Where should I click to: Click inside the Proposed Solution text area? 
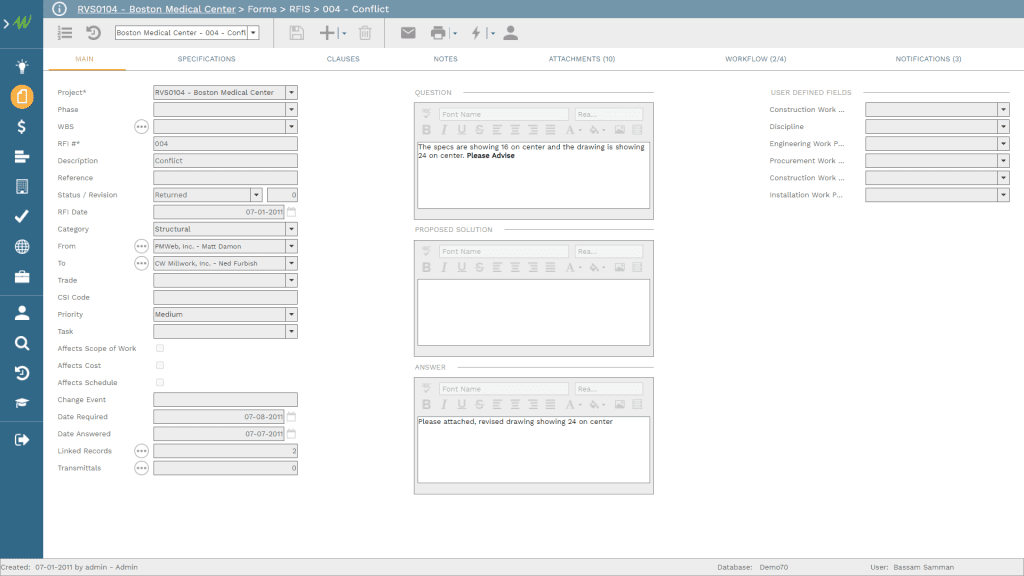click(x=534, y=312)
